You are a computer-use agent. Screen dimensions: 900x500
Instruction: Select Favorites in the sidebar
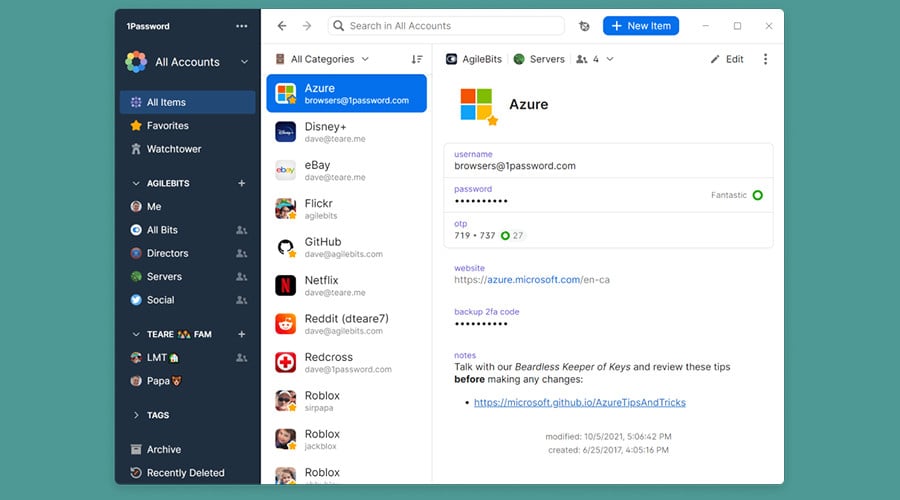[167, 126]
